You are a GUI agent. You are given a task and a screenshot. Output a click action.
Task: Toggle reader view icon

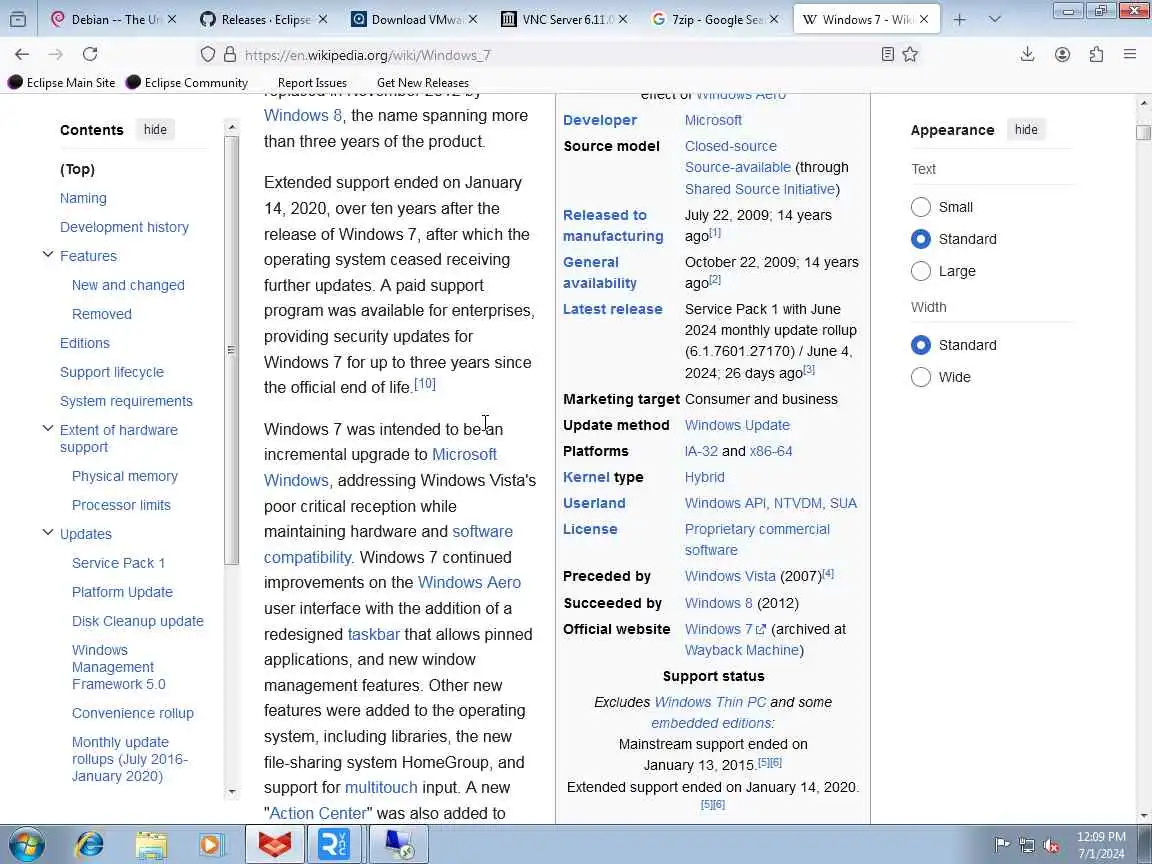click(888, 54)
